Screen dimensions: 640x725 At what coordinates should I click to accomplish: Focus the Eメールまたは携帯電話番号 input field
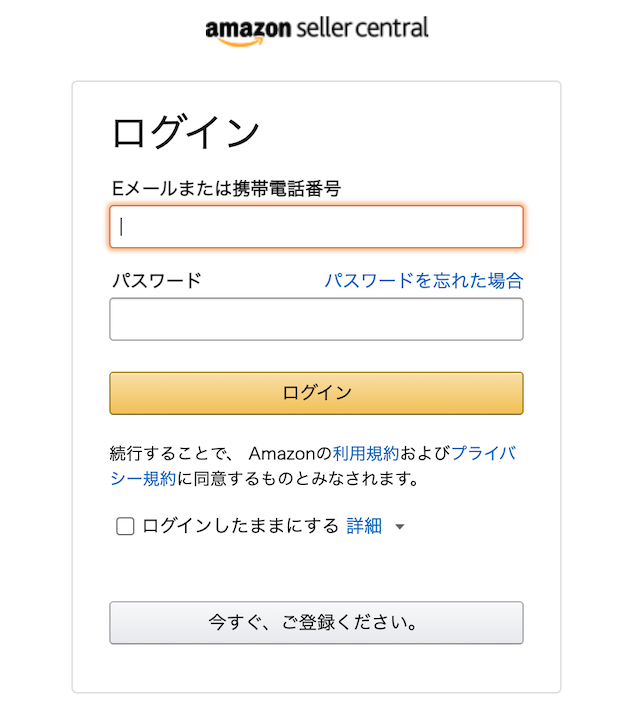316,227
